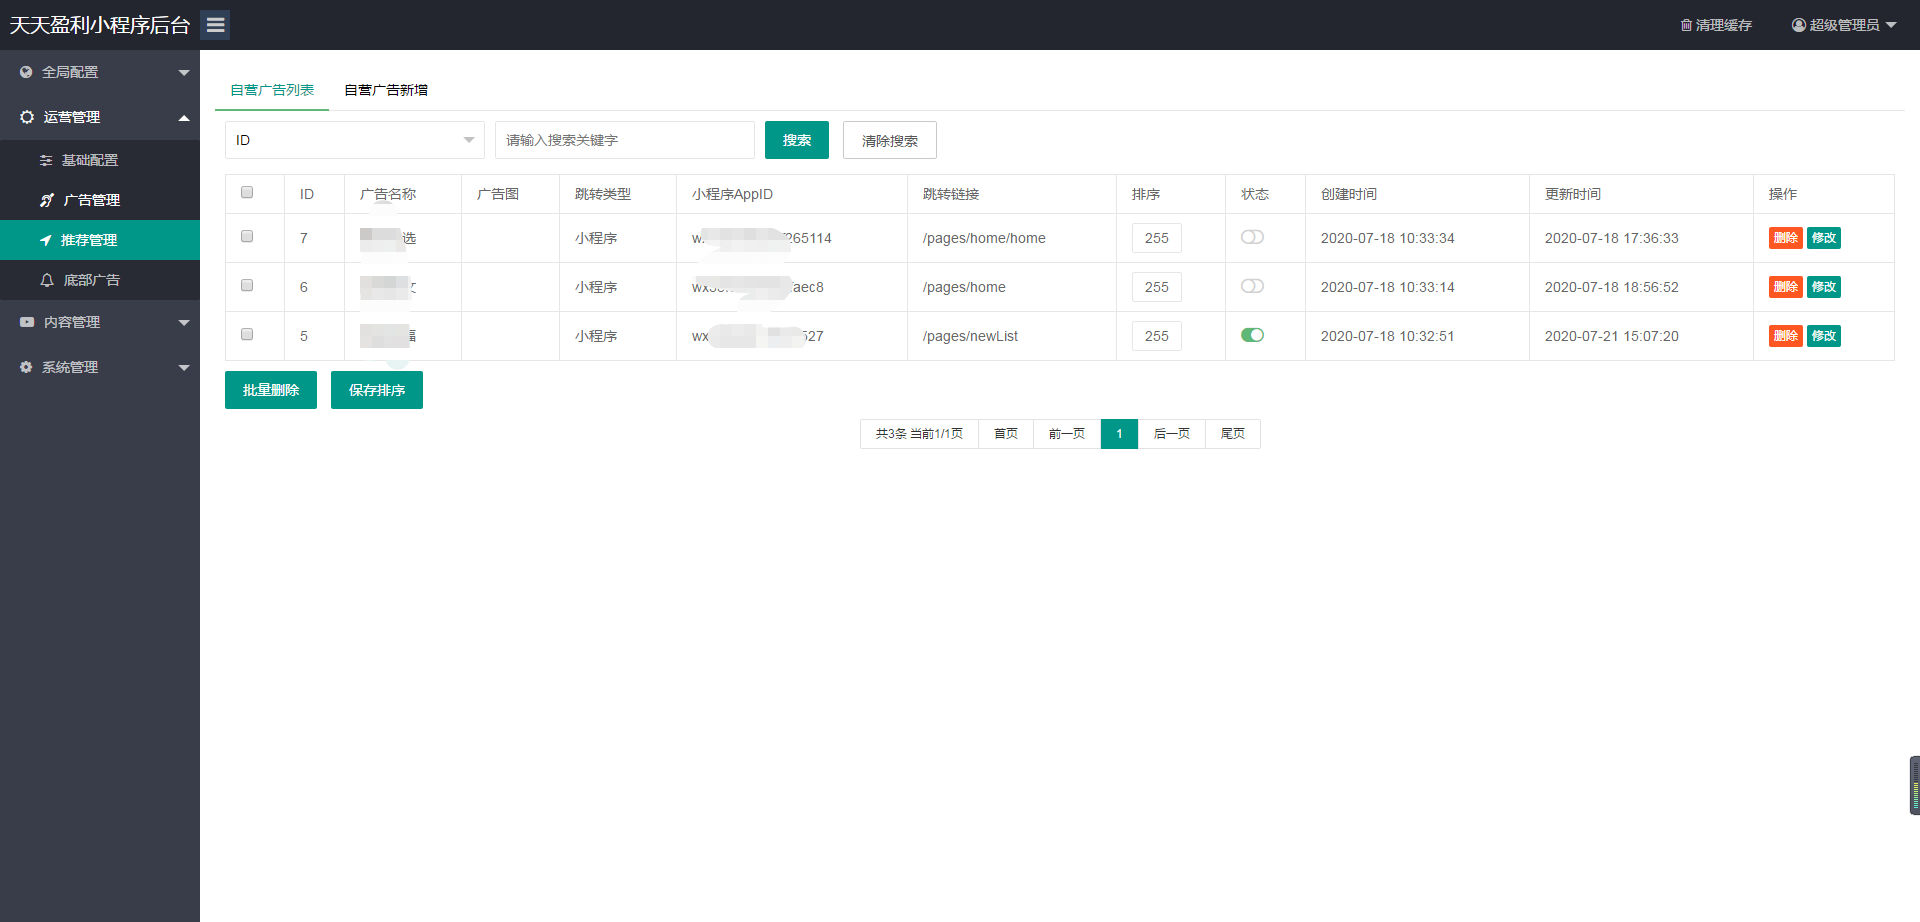Click the search keyword input field
The height and width of the screenshot is (922, 1920).
(x=624, y=140)
